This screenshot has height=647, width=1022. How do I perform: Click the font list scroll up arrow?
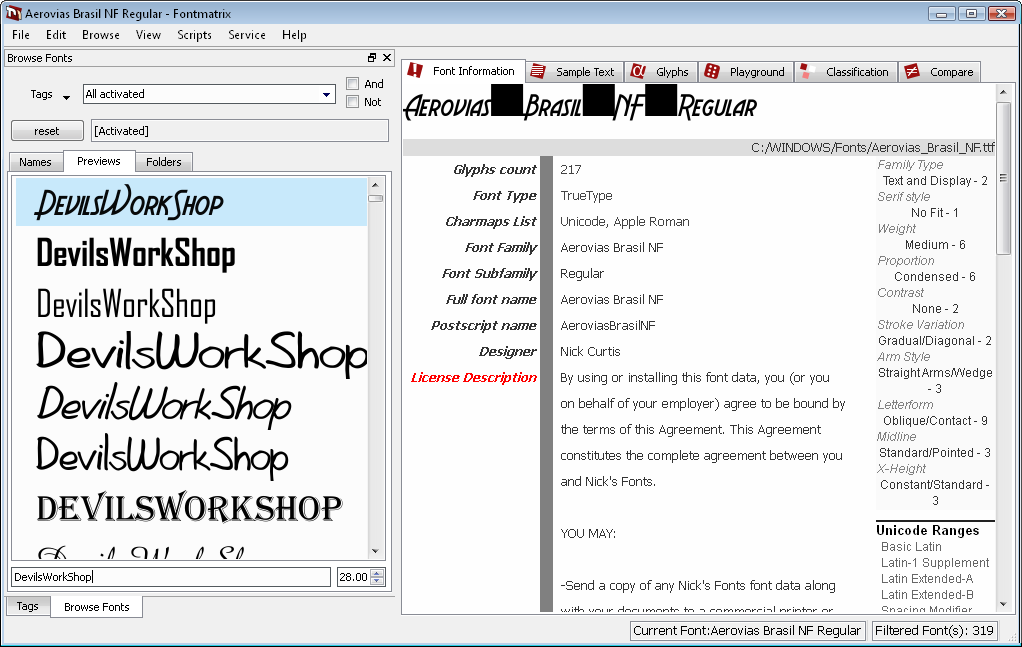pyautogui.click(x=375, y=185)
